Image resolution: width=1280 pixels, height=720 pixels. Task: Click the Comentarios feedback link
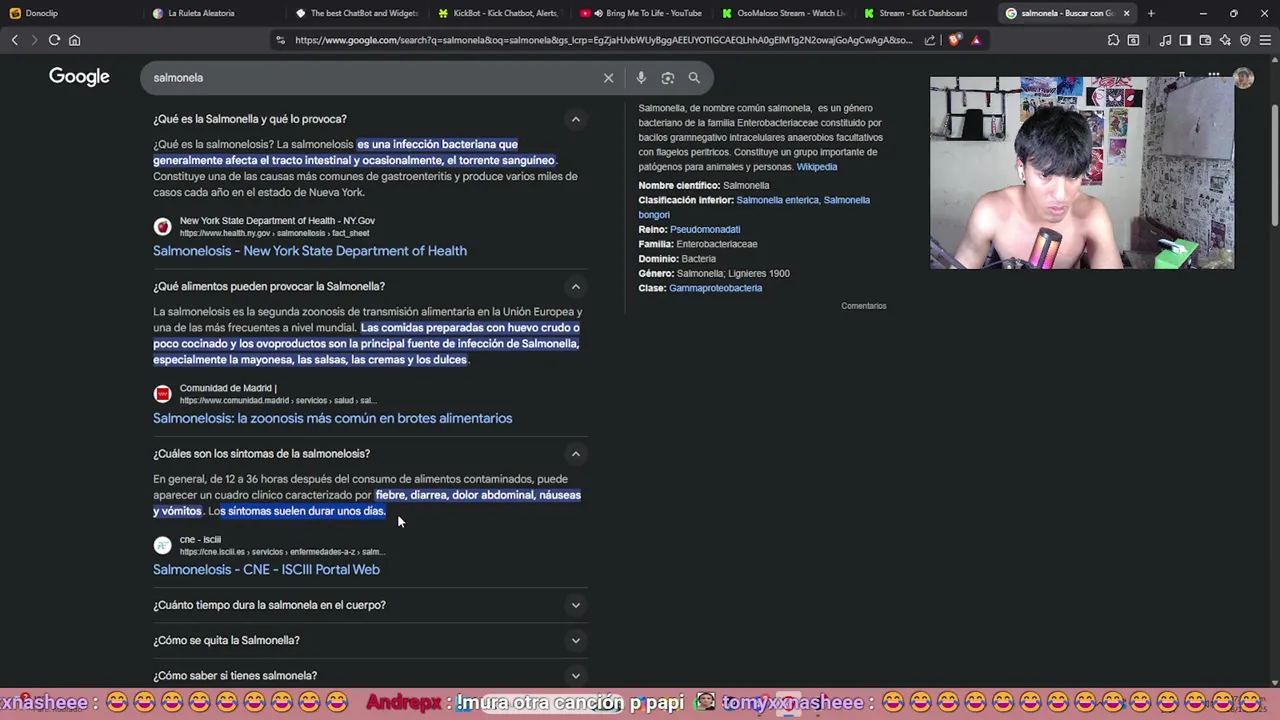pyautogui.click(x=863, y=306)
